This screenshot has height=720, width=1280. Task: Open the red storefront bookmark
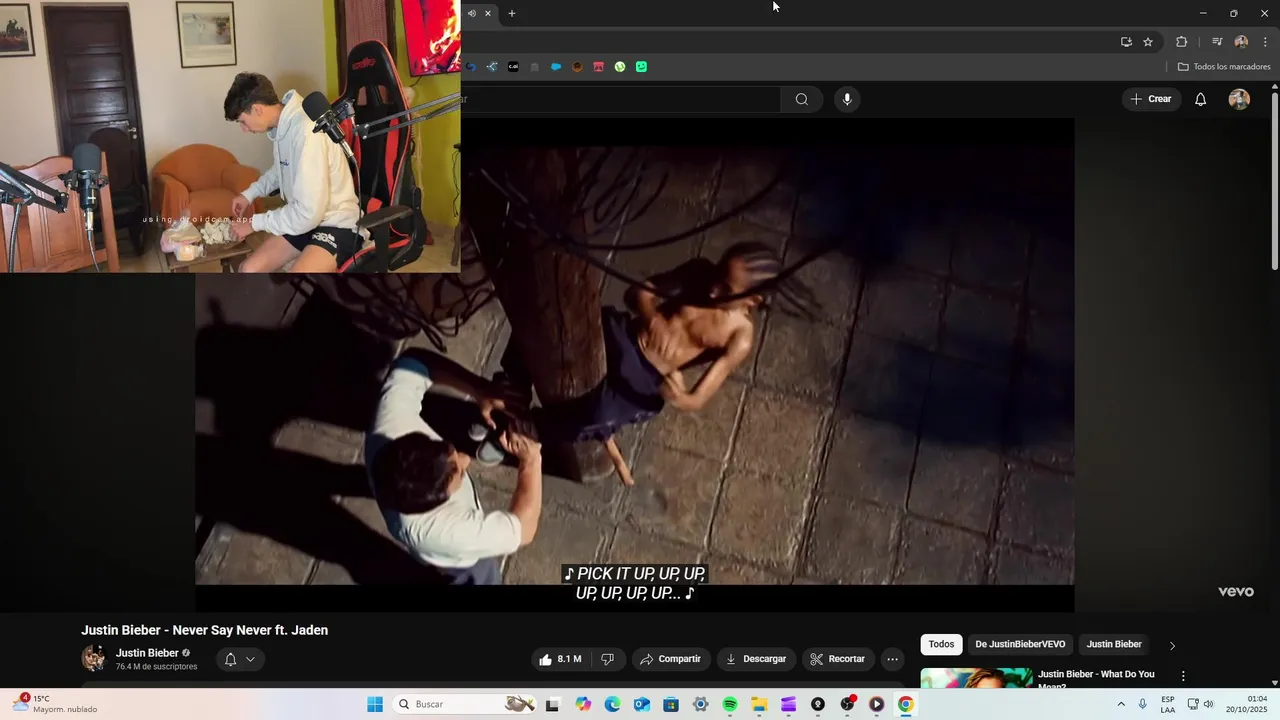tap(598, 67)
